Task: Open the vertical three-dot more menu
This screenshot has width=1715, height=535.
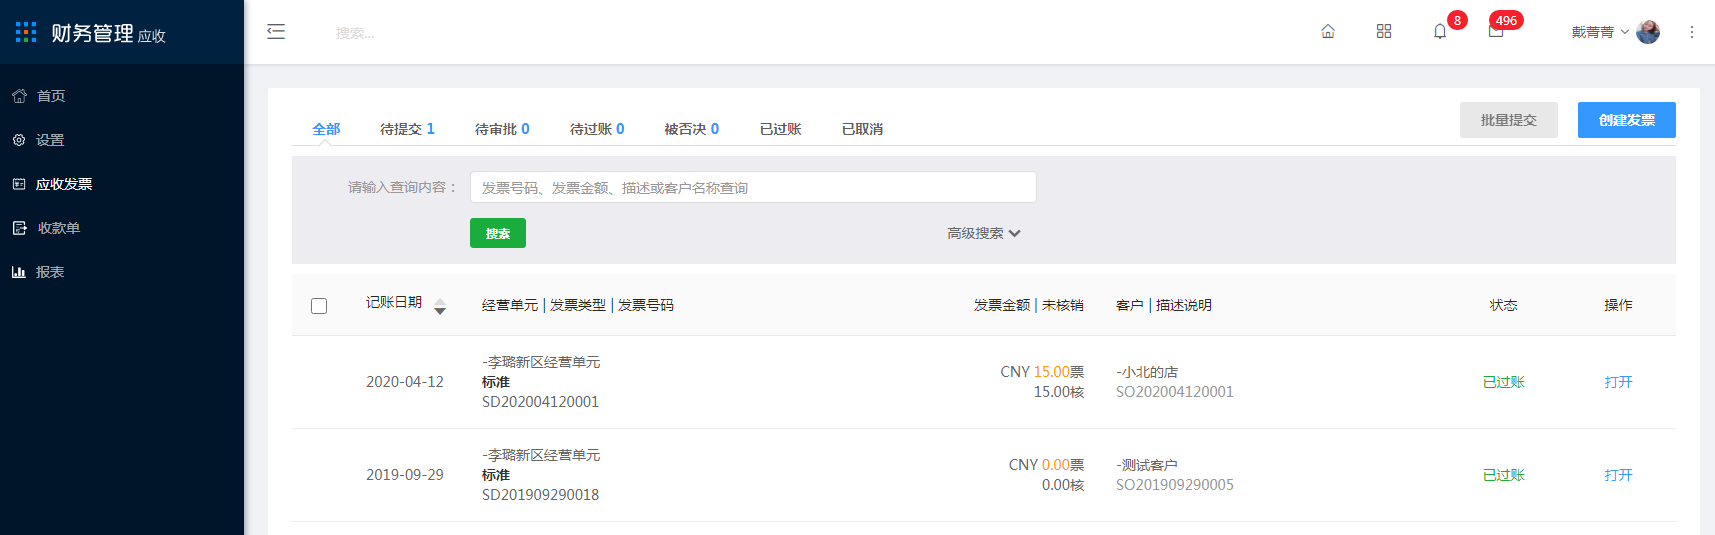Action: 1692,32
